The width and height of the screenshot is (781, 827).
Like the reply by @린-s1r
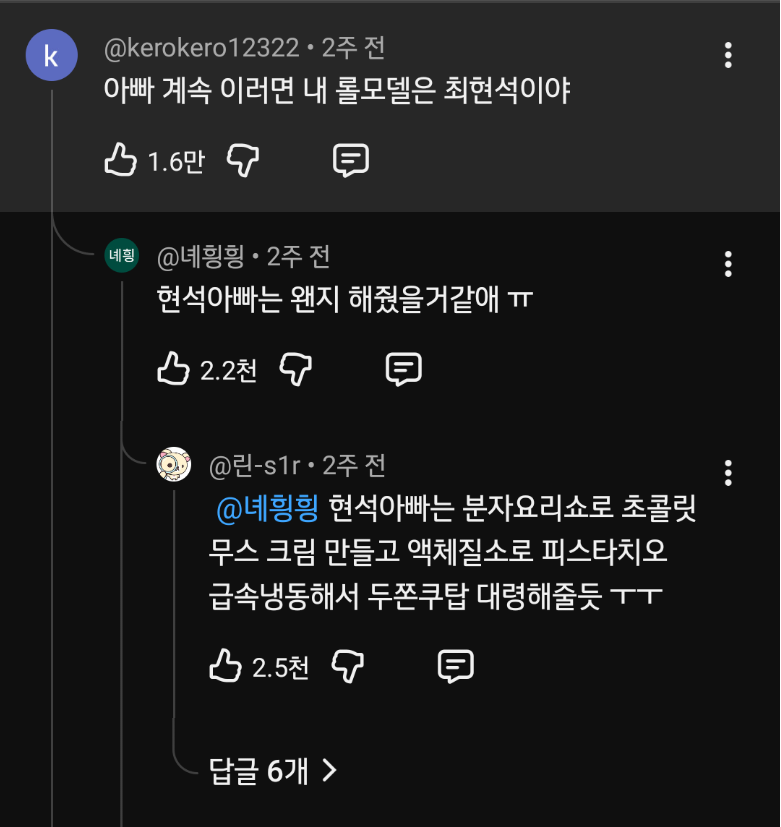225,666
